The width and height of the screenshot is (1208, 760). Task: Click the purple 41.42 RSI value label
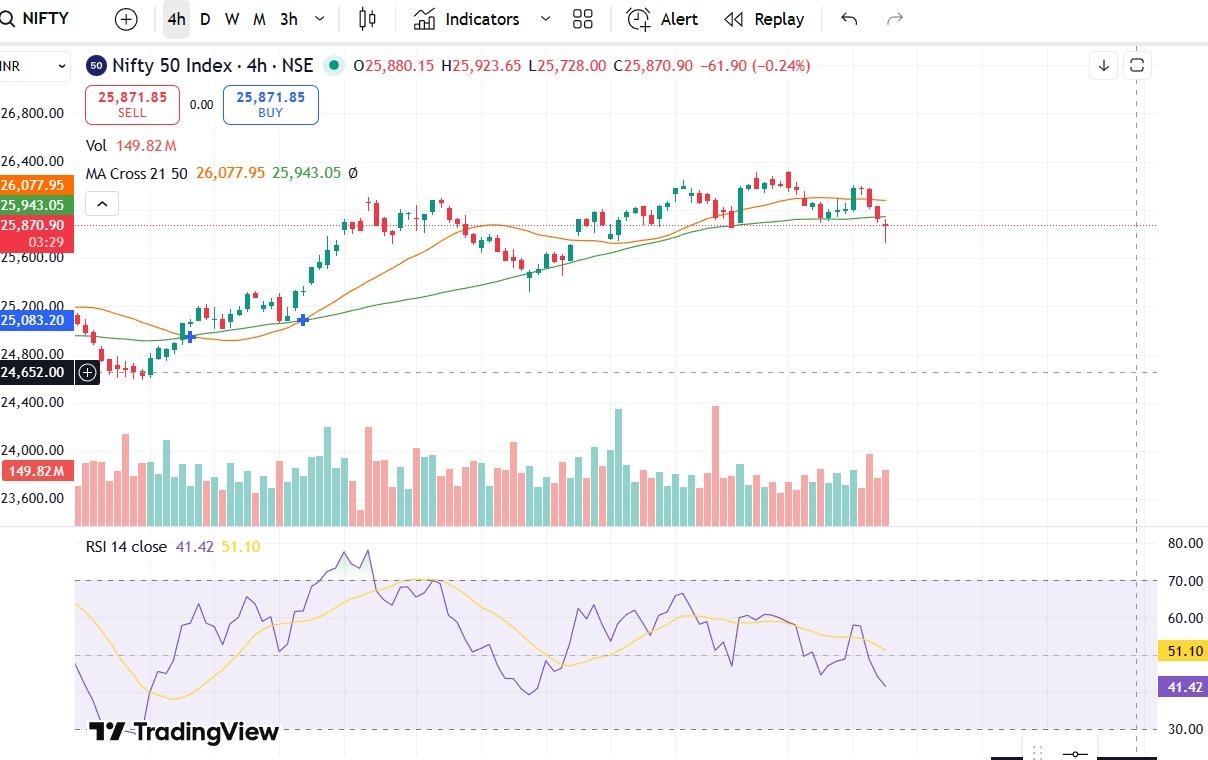[1183, 686]
